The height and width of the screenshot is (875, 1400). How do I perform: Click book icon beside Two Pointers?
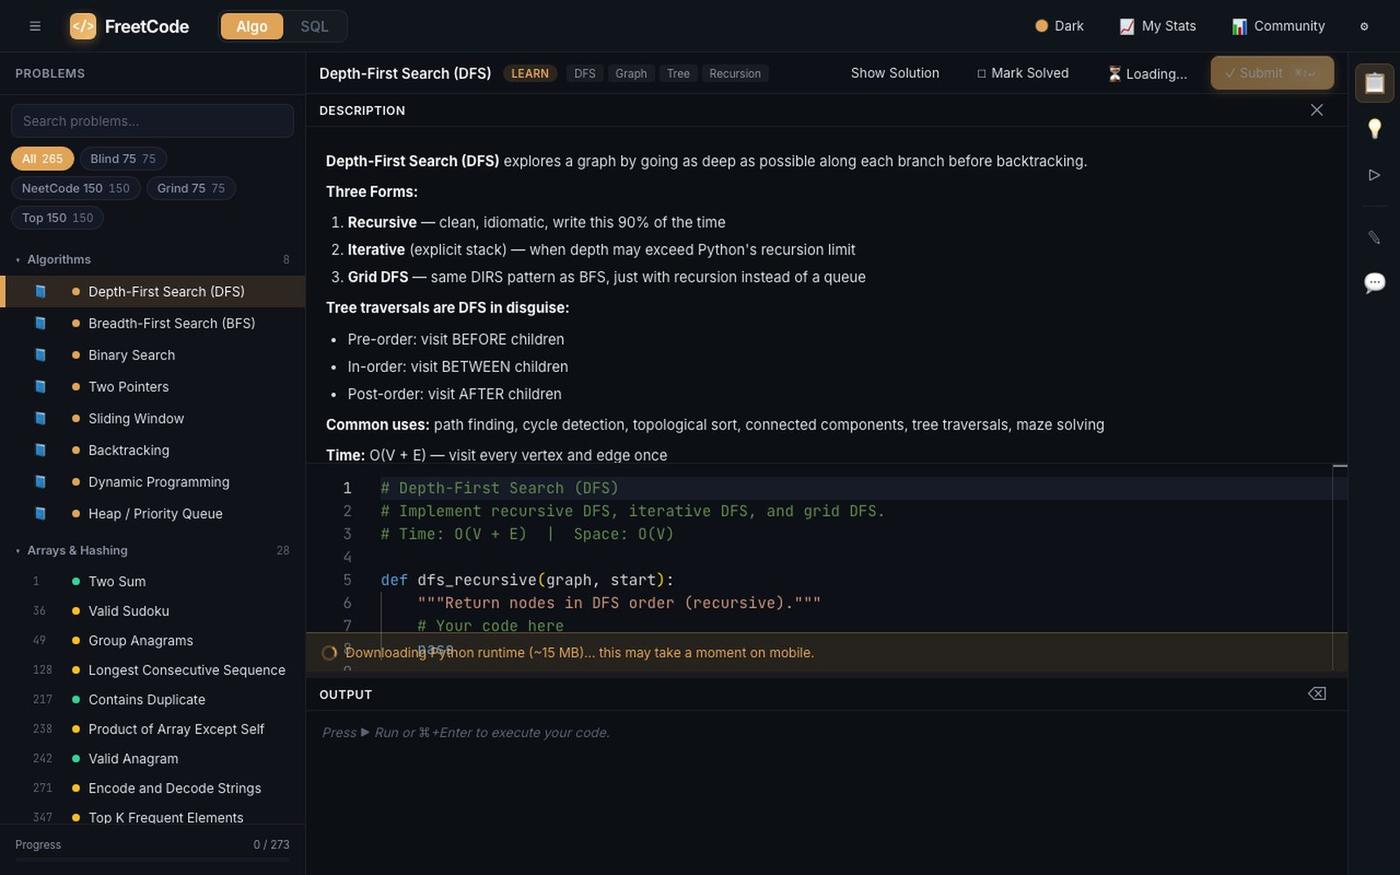40,386
